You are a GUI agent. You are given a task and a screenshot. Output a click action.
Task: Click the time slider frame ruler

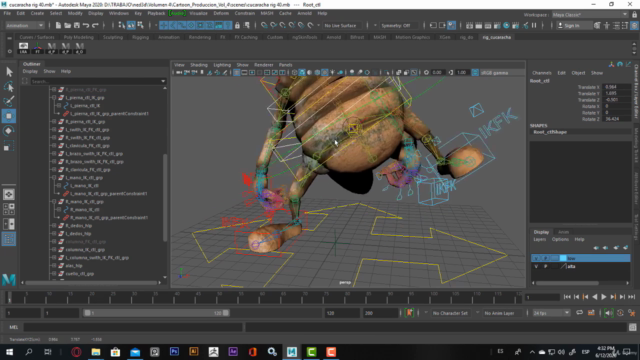265,297
